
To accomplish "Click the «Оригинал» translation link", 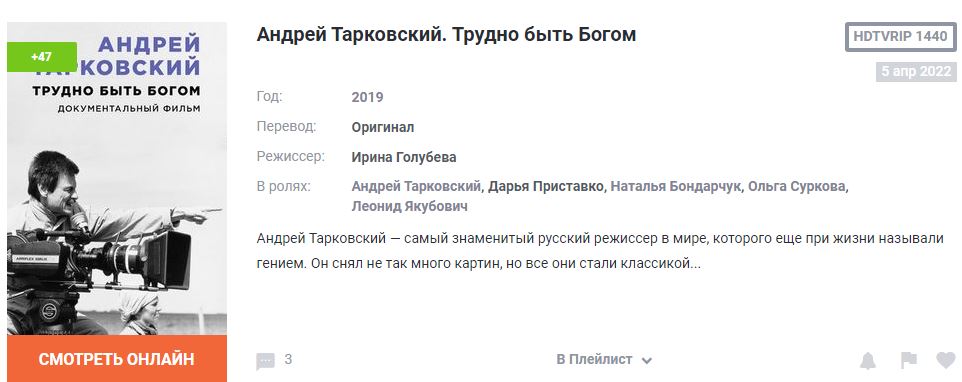I will [x=383, y=128].
